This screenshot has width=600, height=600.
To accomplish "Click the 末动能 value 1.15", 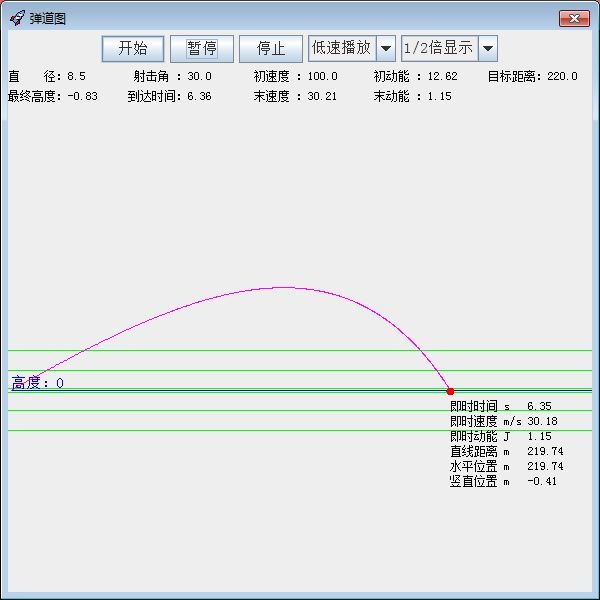I will (439, 96).
